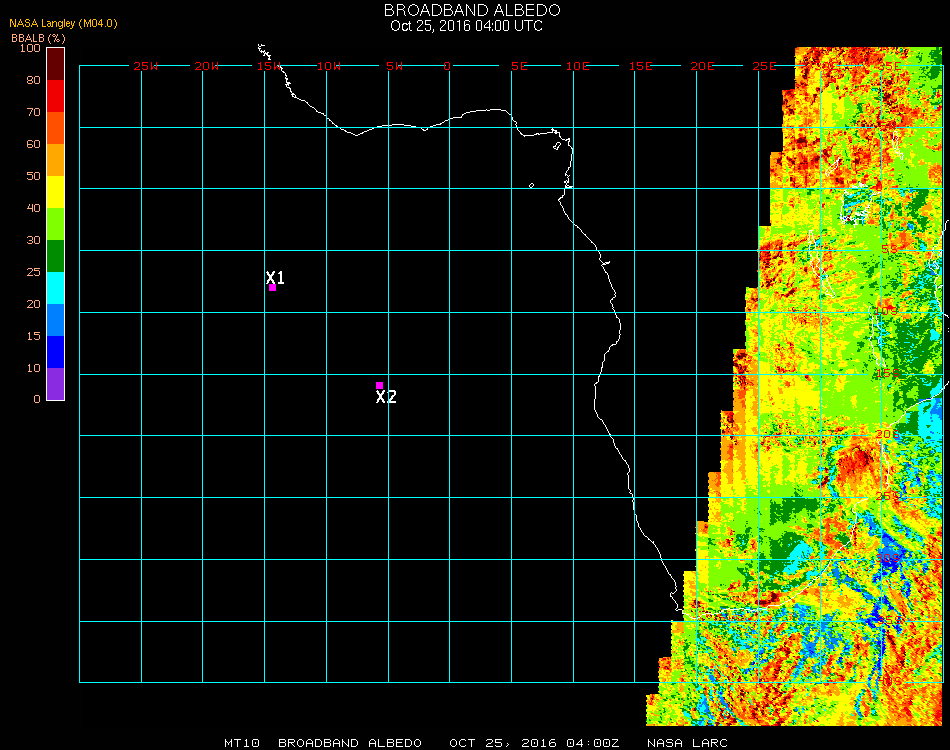The width and height of the screenshot is (950, 750).
Task: Click the BROADBAND ALBEDO title at top
Action: pos(472,10)
